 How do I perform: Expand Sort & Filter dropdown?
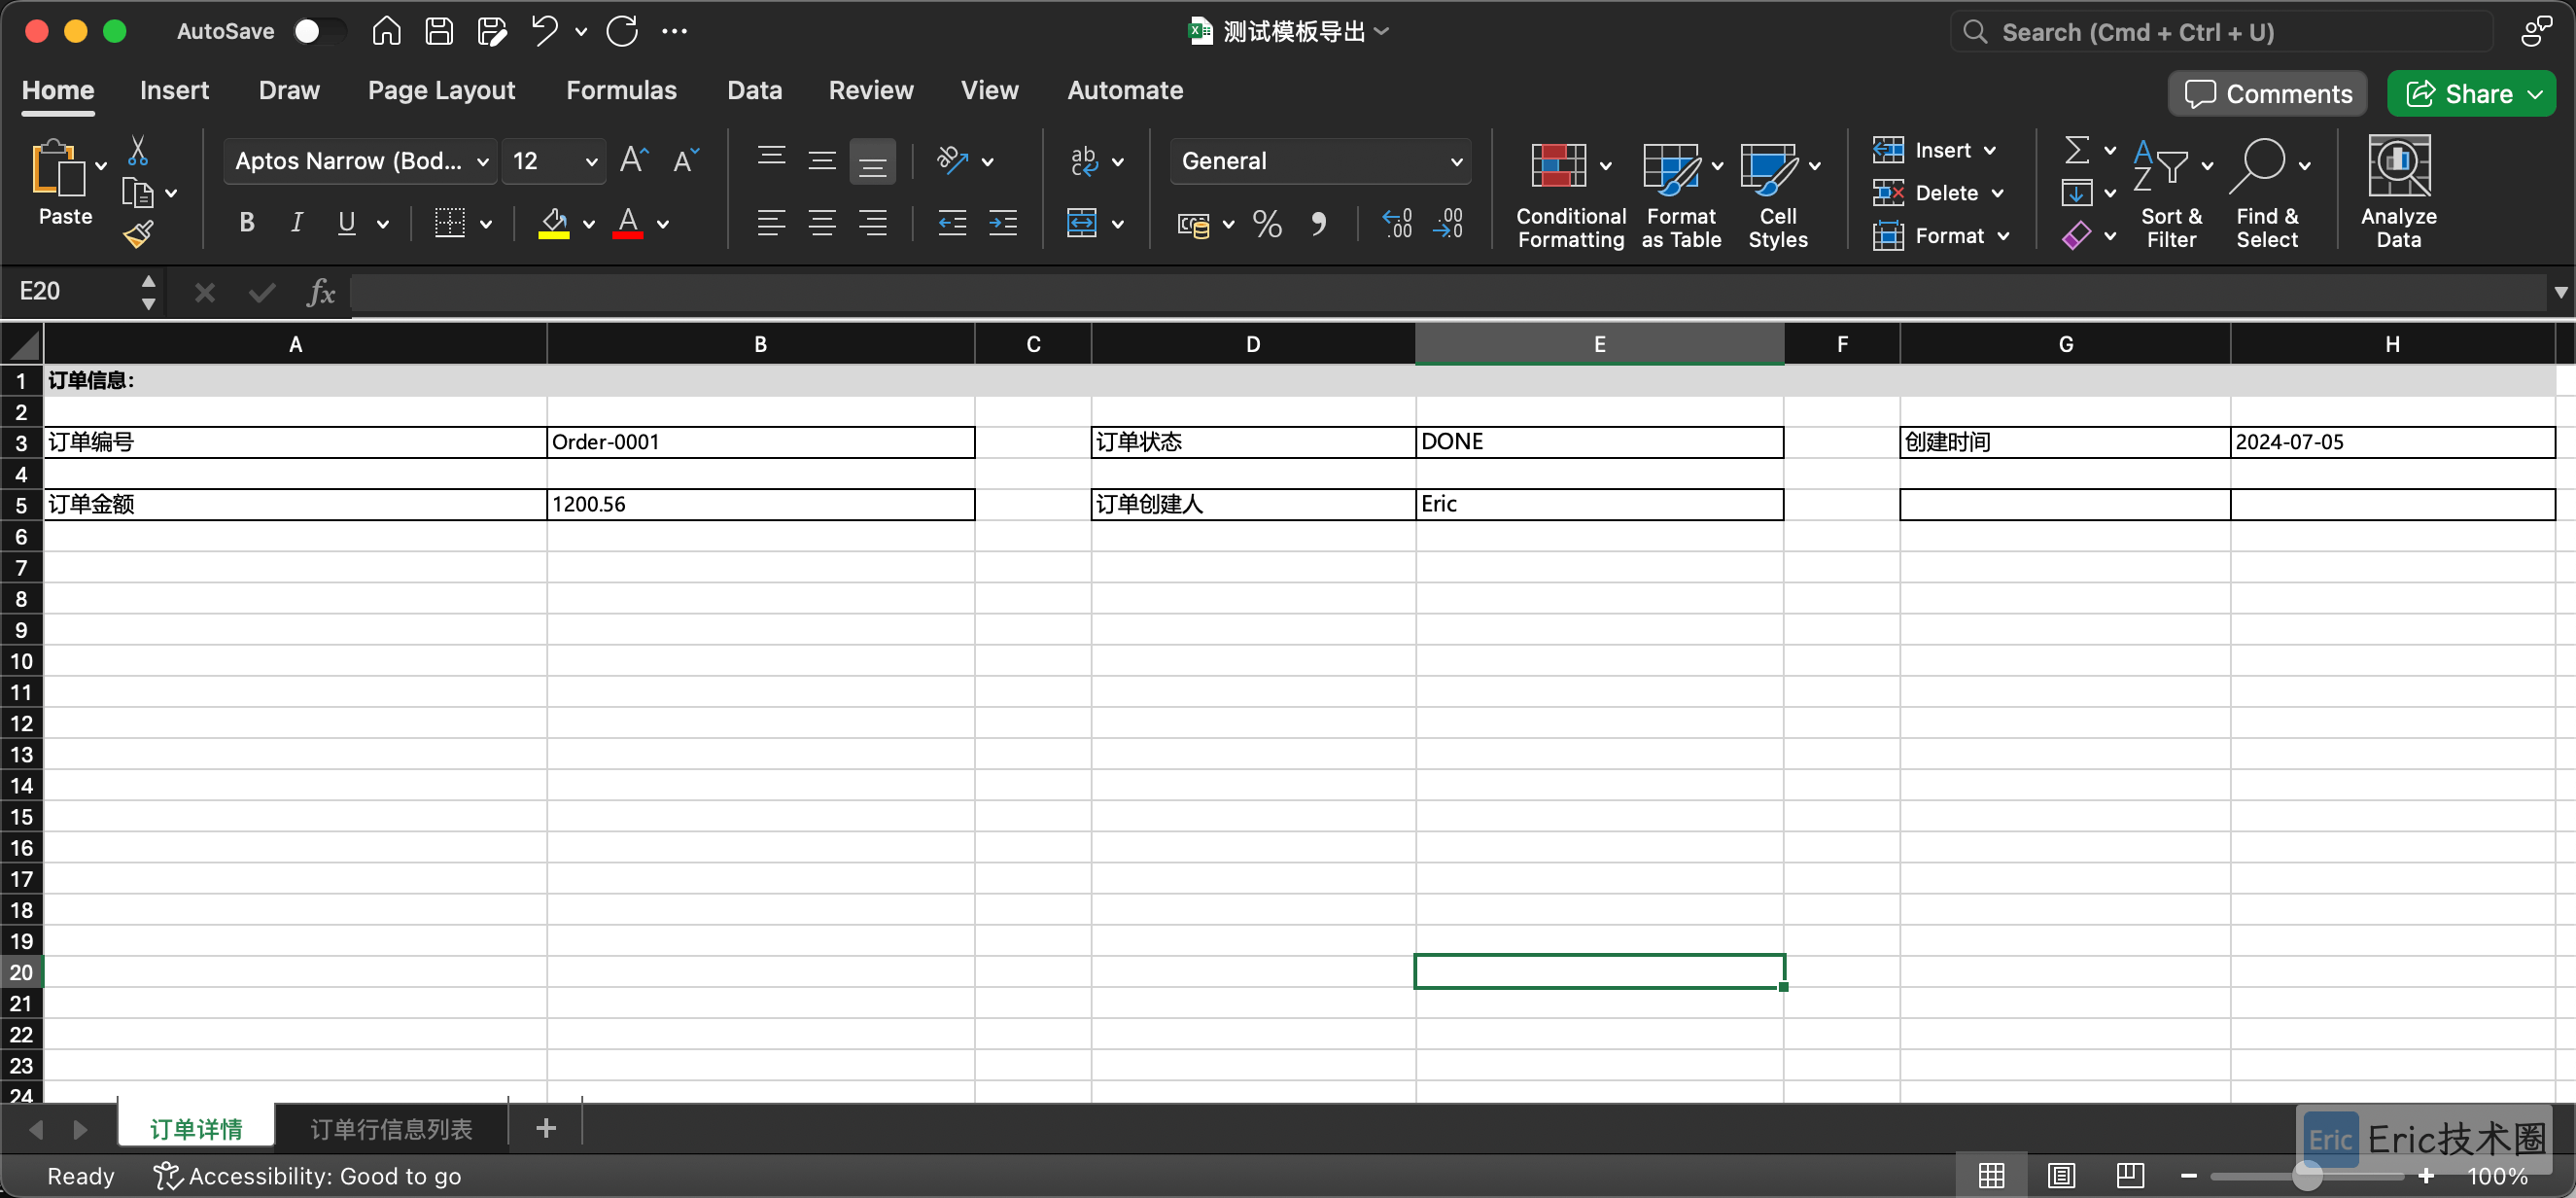[2206, 166]
